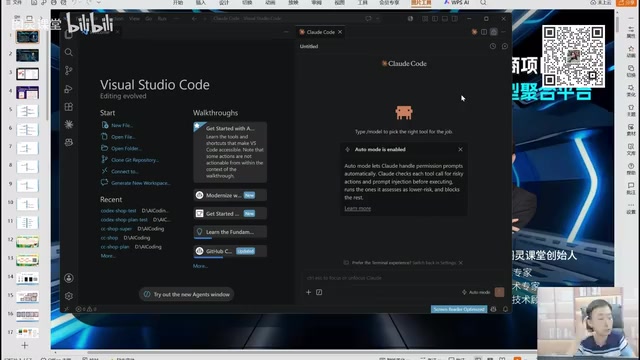Click Try out the new Agents window button
This screenshot has width=640, height=360.
click(x=187, y=294)
